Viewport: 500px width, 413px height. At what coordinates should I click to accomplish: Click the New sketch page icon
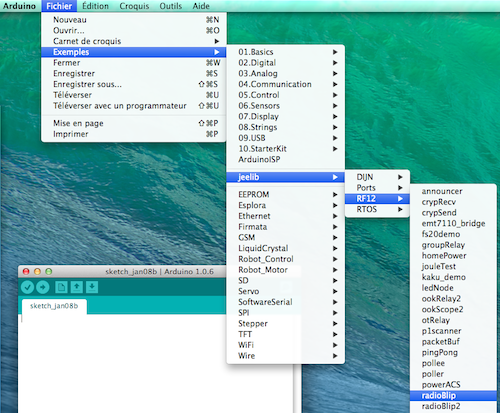tap(61, 287)
